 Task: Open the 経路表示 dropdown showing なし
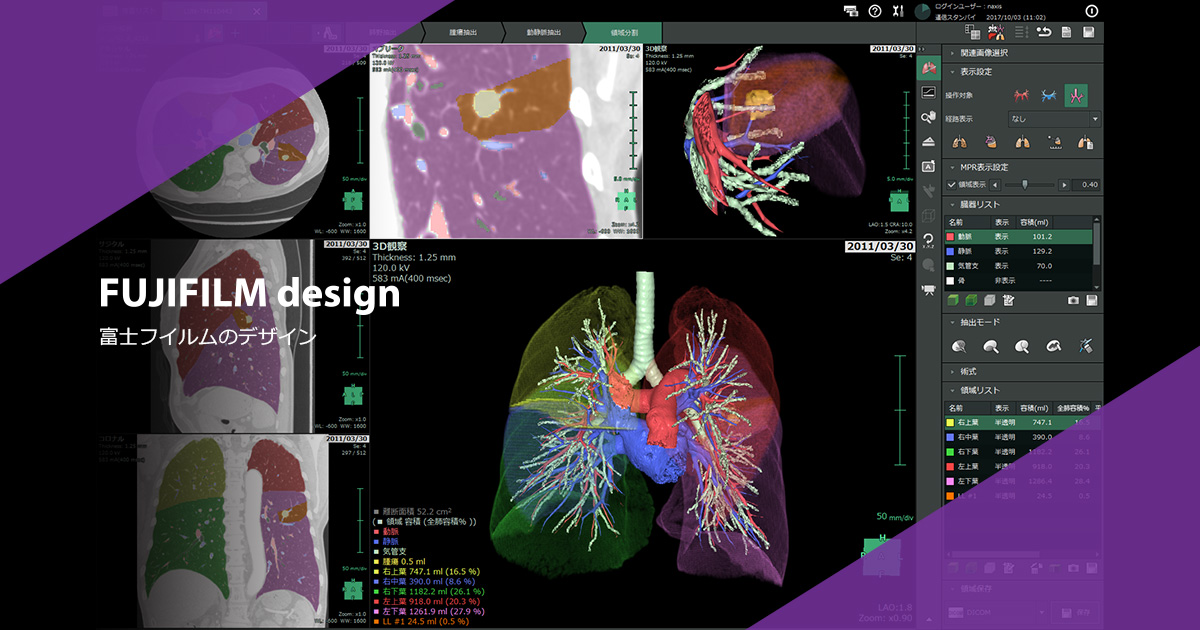click(1054, 119)
